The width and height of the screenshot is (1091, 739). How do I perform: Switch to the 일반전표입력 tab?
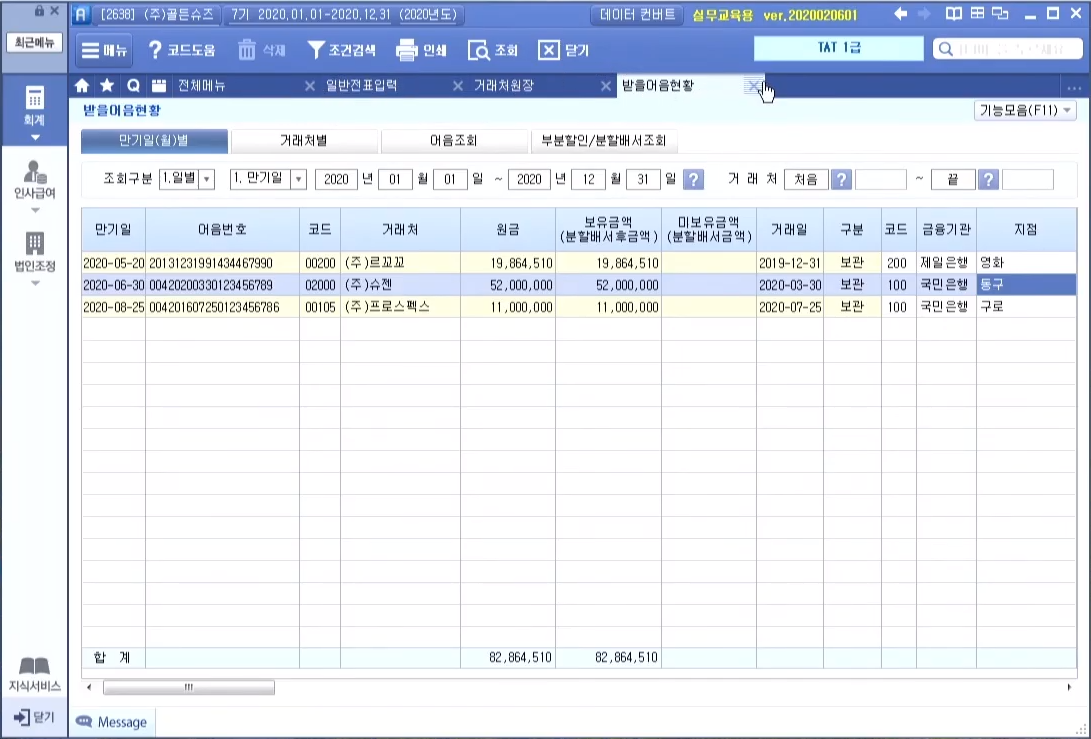pyautogui.click(x=361, y=86)
